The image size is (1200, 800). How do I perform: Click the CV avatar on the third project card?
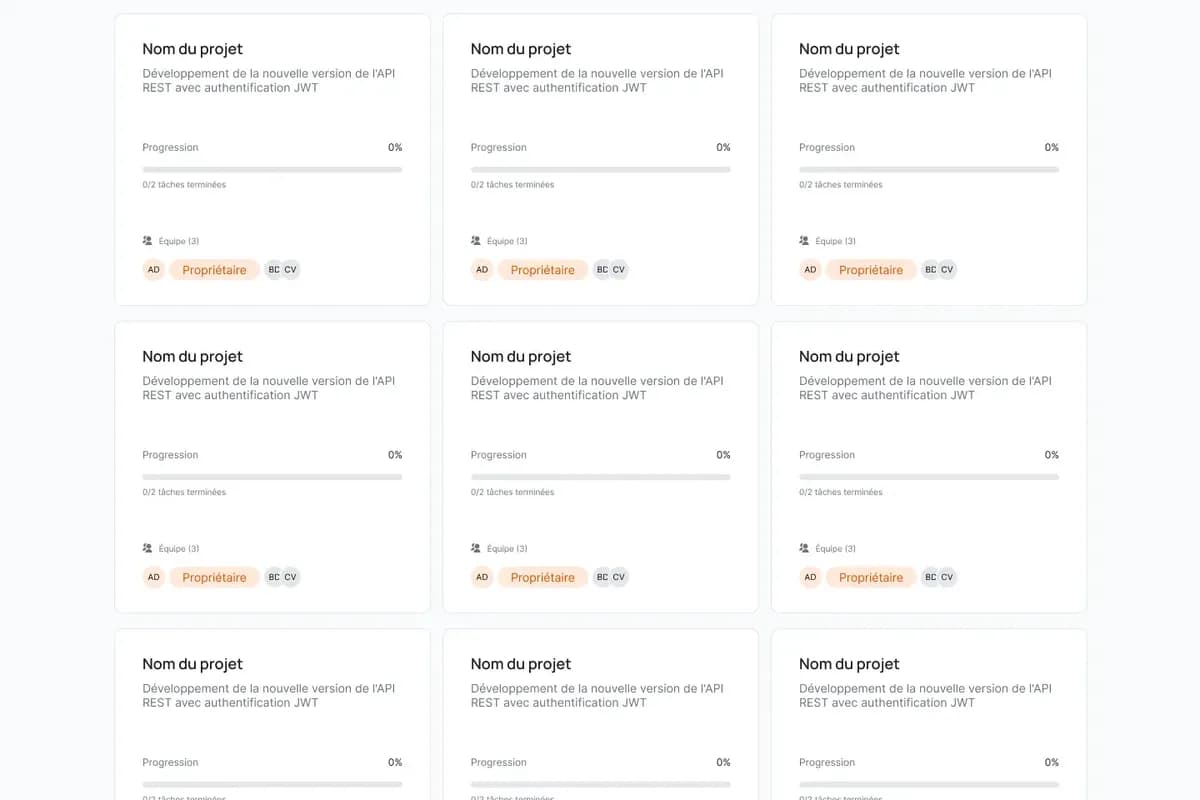pos(947,269)
